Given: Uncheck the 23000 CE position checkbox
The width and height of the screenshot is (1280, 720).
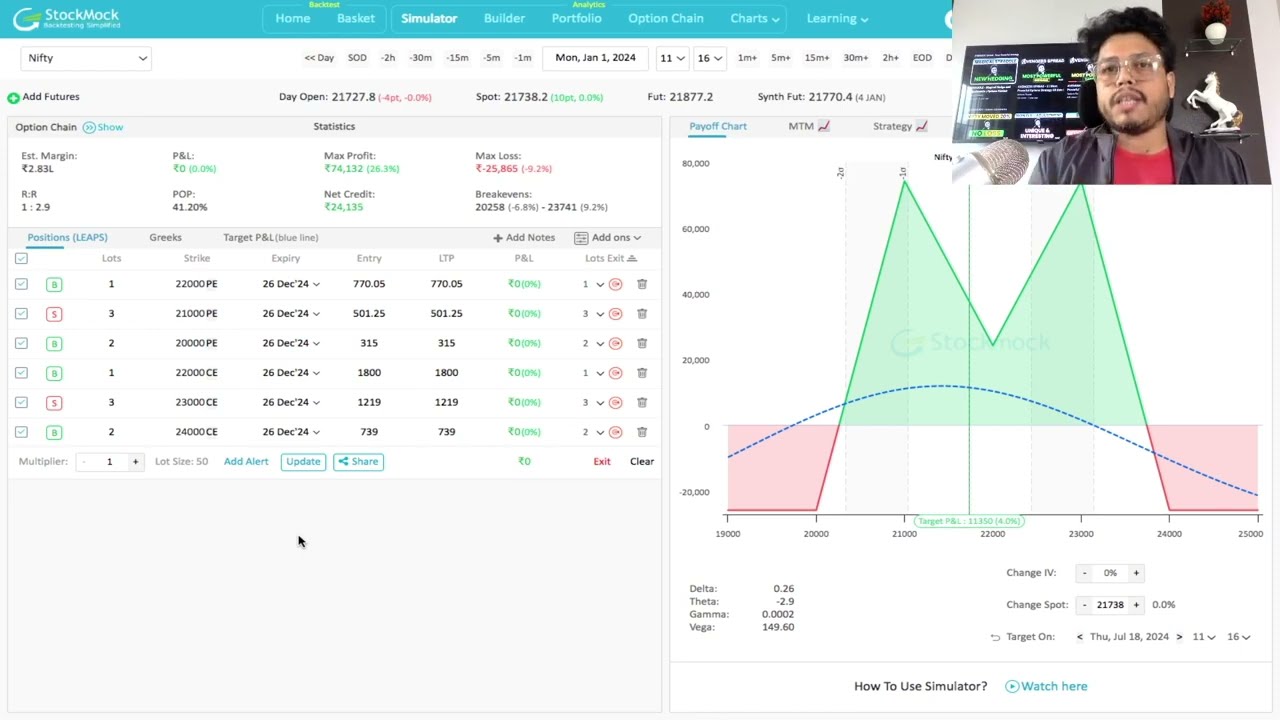Looking at the screenshot, I should pos(21,402).
